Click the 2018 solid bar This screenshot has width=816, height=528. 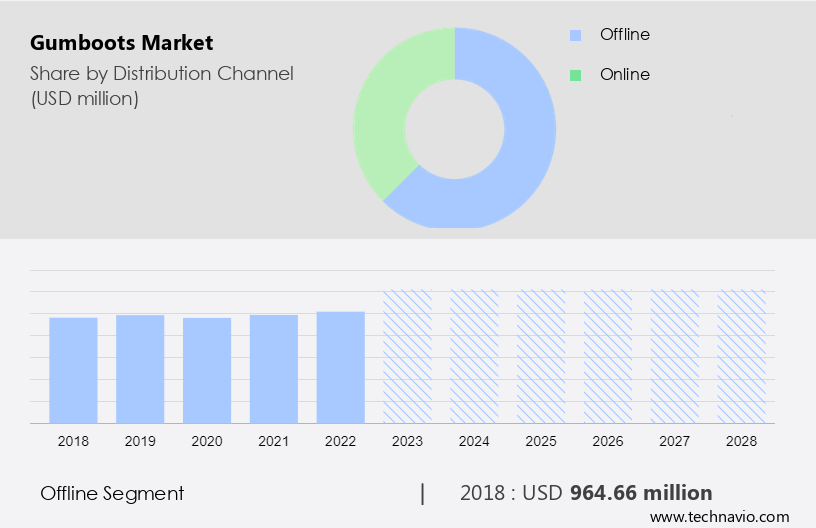tap(73, 370)
